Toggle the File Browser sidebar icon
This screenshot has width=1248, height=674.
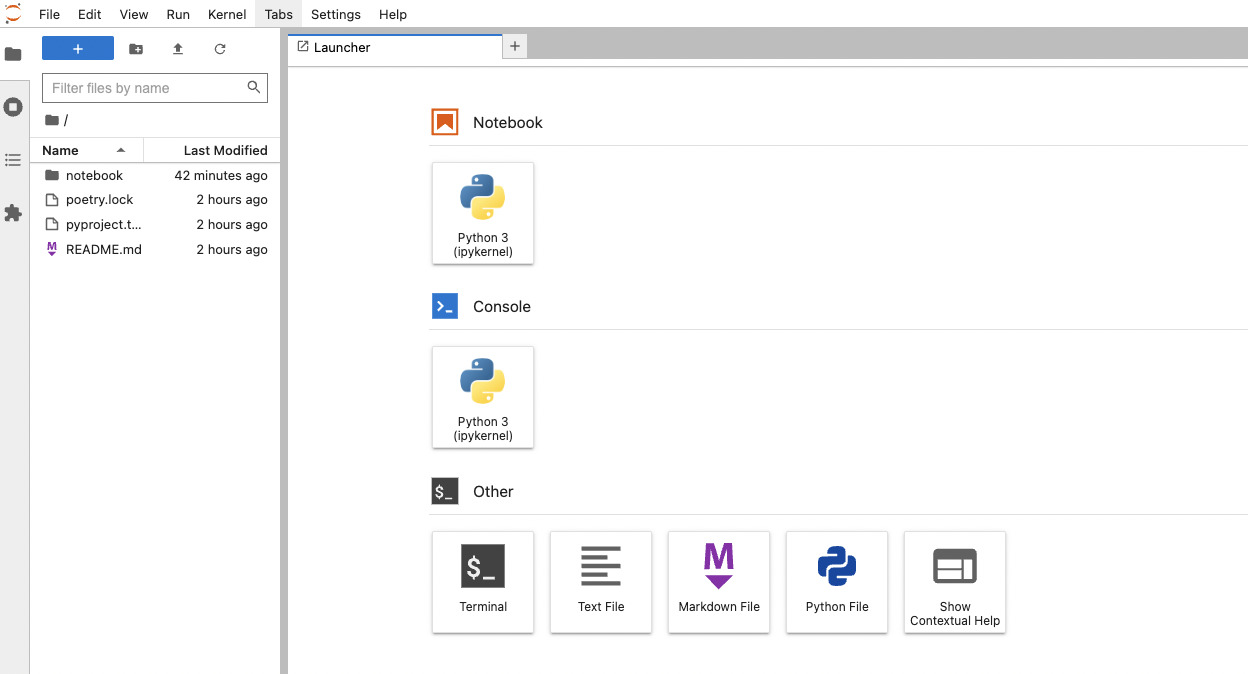coord(13,54)
